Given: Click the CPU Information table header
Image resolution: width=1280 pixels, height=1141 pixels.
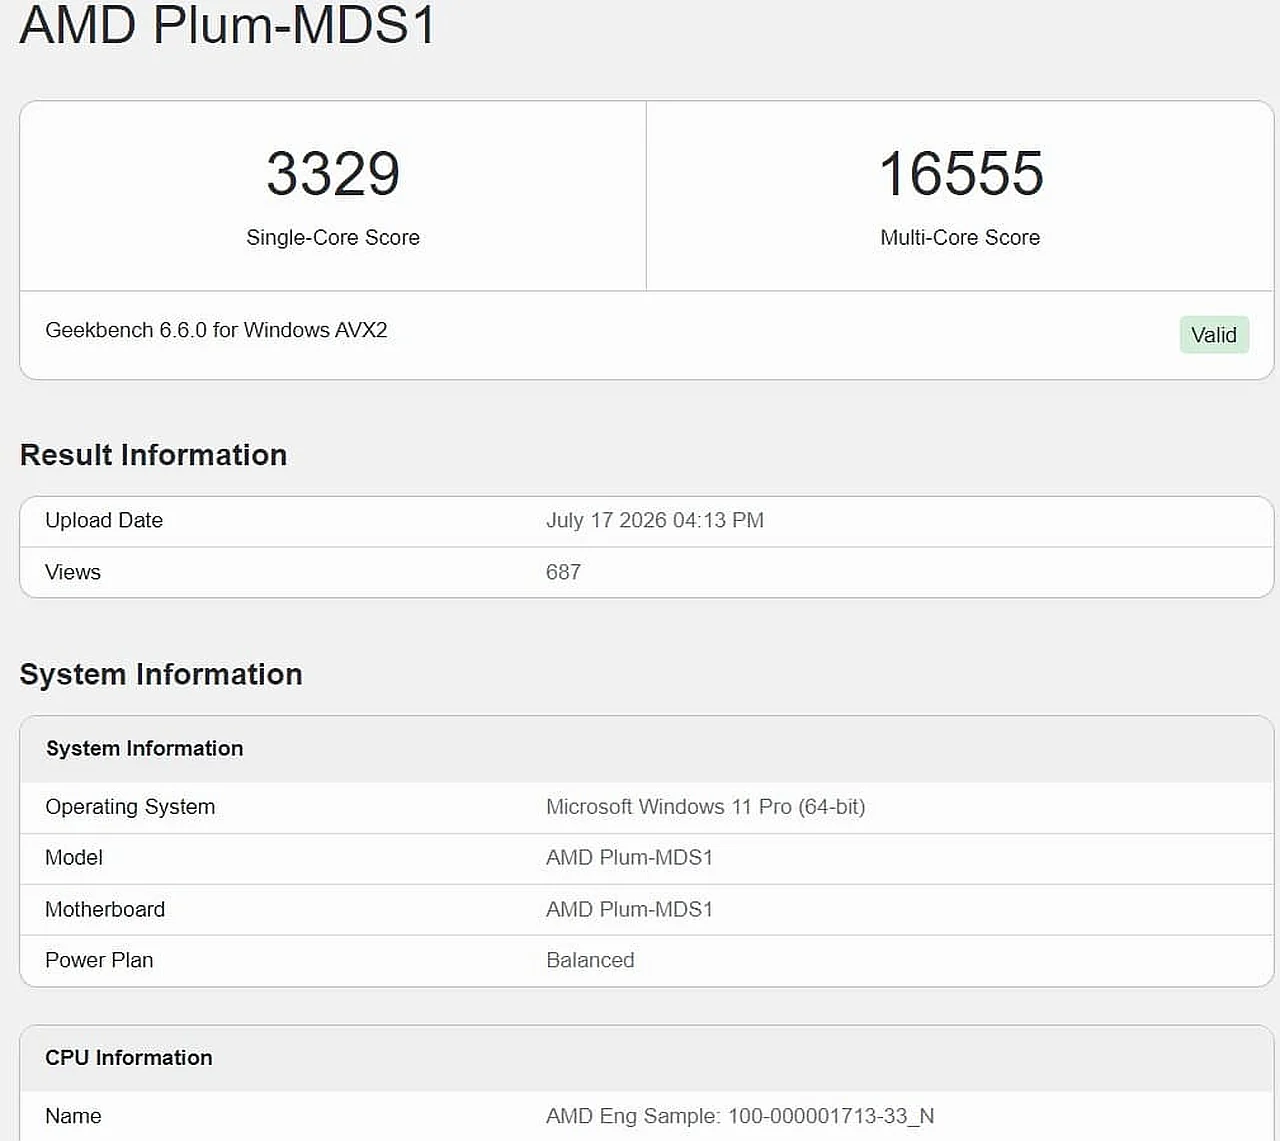Looking at the screenshot, I should (x=129, y=1058).
